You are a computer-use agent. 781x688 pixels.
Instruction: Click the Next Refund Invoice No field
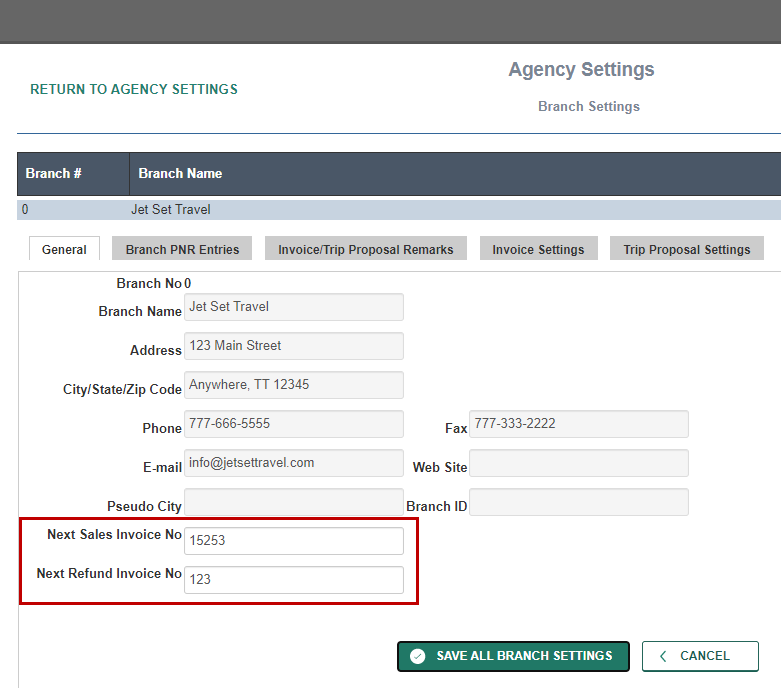coord(294,580)
